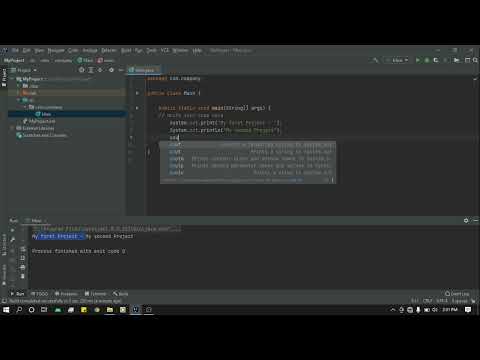Viewport: 480px width, 360px height.
Task: Open the Refactor menu
Action: click(x=109, y=51)
